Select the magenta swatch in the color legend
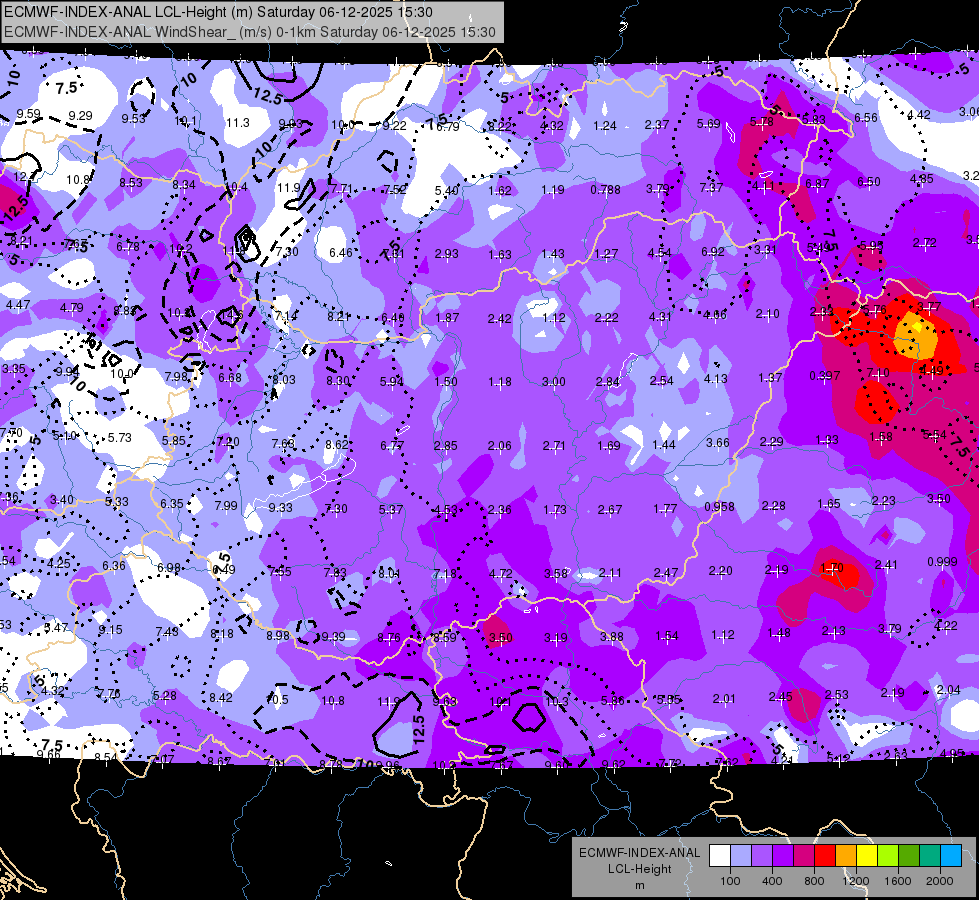Viewport: 979px width, 900px height. (x=804, y=856)
